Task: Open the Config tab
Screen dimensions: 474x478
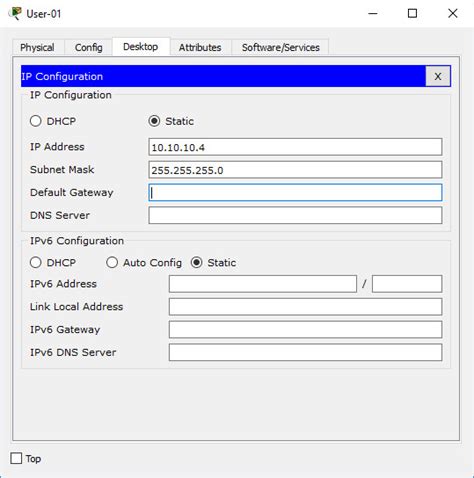Action: 88,47
